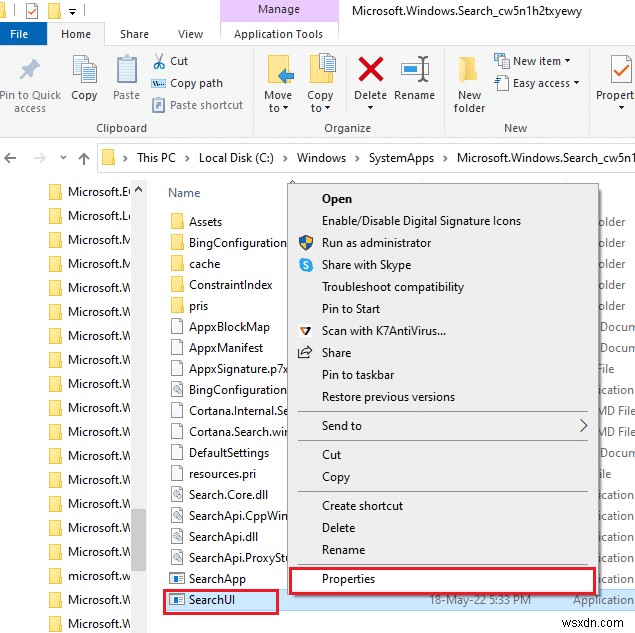Viewport: 635px width, 633px height.
Task: Click Local Disk (C:) breadcrumb
Action: (236, 158)
